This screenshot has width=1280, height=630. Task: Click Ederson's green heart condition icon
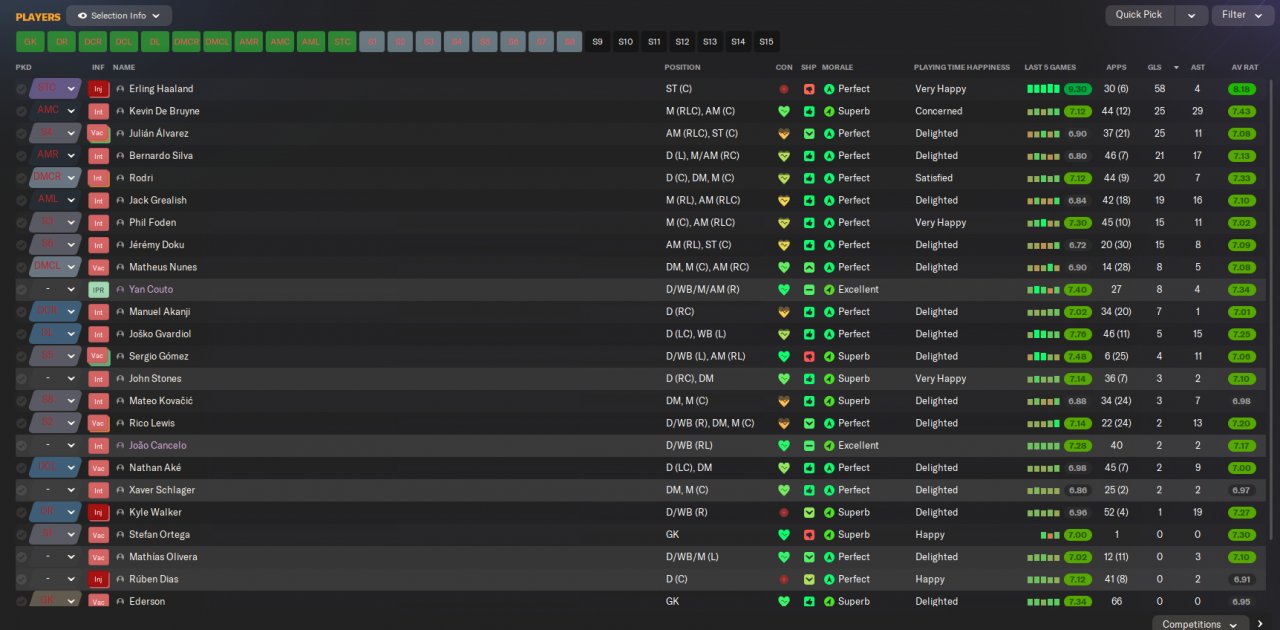(784, 601)
